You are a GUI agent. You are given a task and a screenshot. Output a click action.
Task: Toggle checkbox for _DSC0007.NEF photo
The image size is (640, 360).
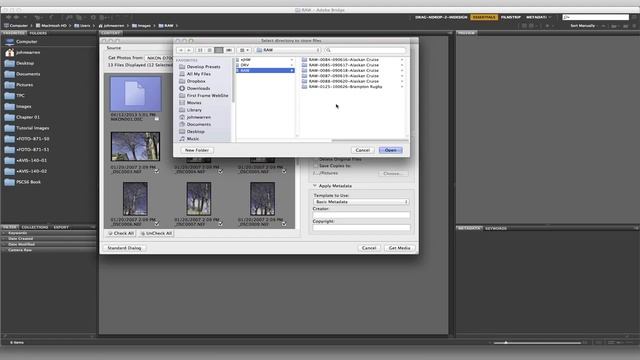tap(220, 224)
